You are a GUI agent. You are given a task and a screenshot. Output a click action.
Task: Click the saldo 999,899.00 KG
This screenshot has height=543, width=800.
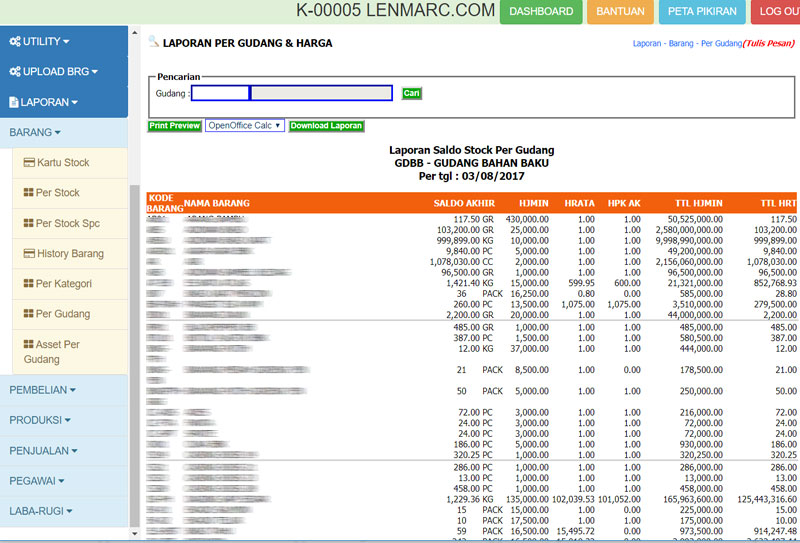[x=465, y=240]
